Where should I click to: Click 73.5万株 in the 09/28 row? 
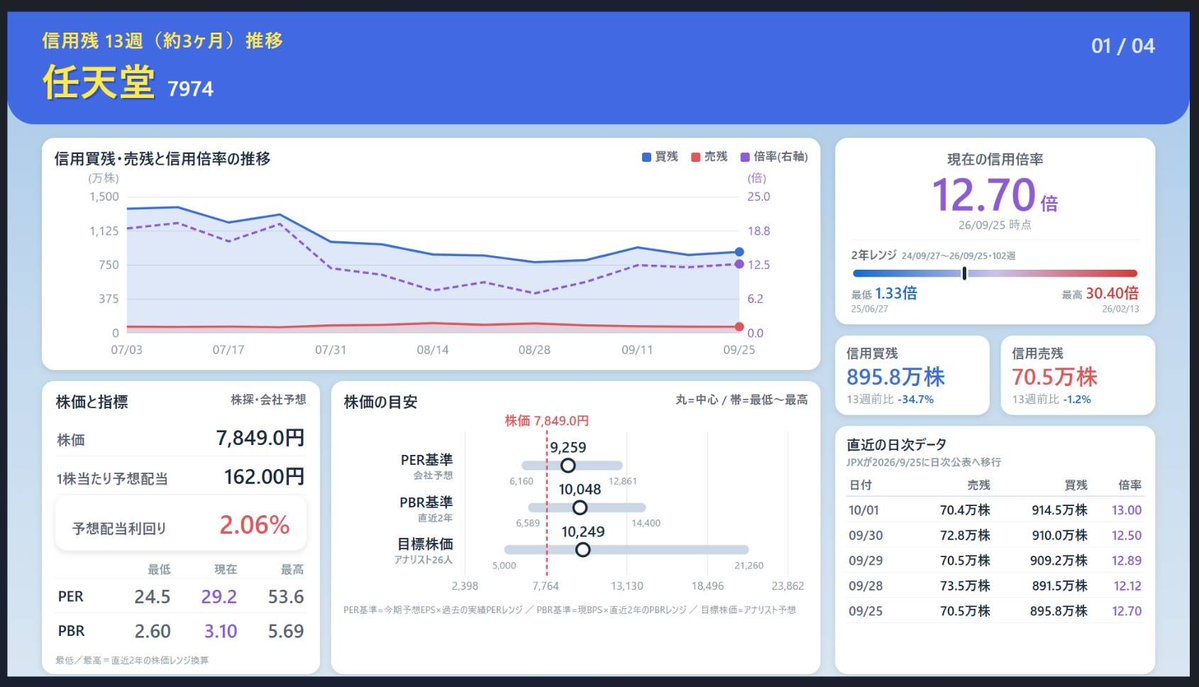(965, 586)
